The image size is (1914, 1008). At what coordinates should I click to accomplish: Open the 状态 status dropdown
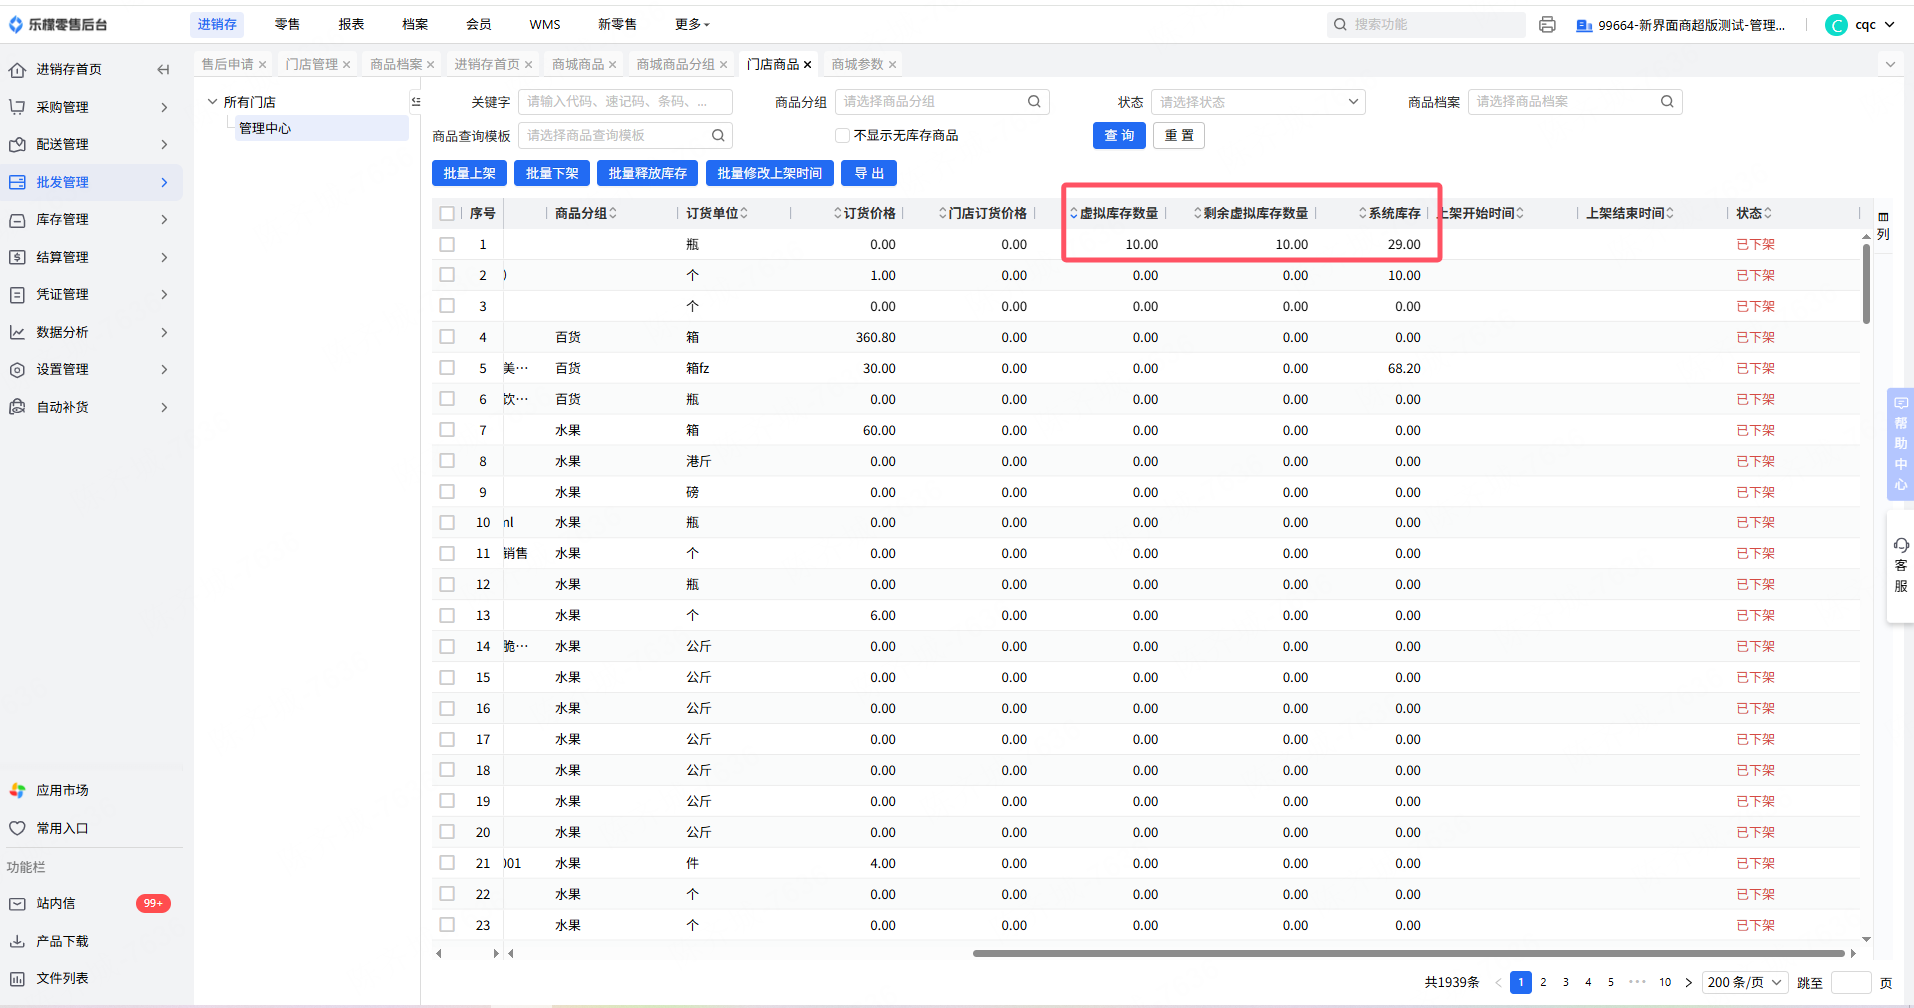[x=1257, y=102]
